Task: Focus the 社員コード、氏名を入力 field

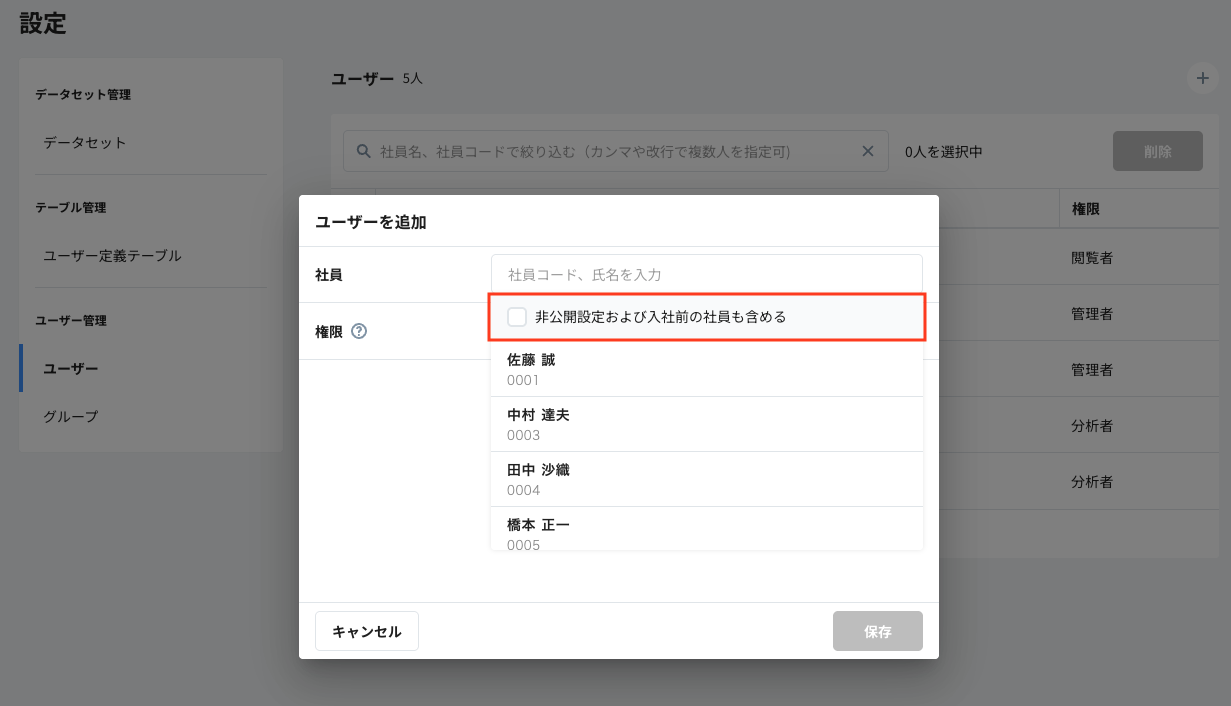Action: [706, 274]
